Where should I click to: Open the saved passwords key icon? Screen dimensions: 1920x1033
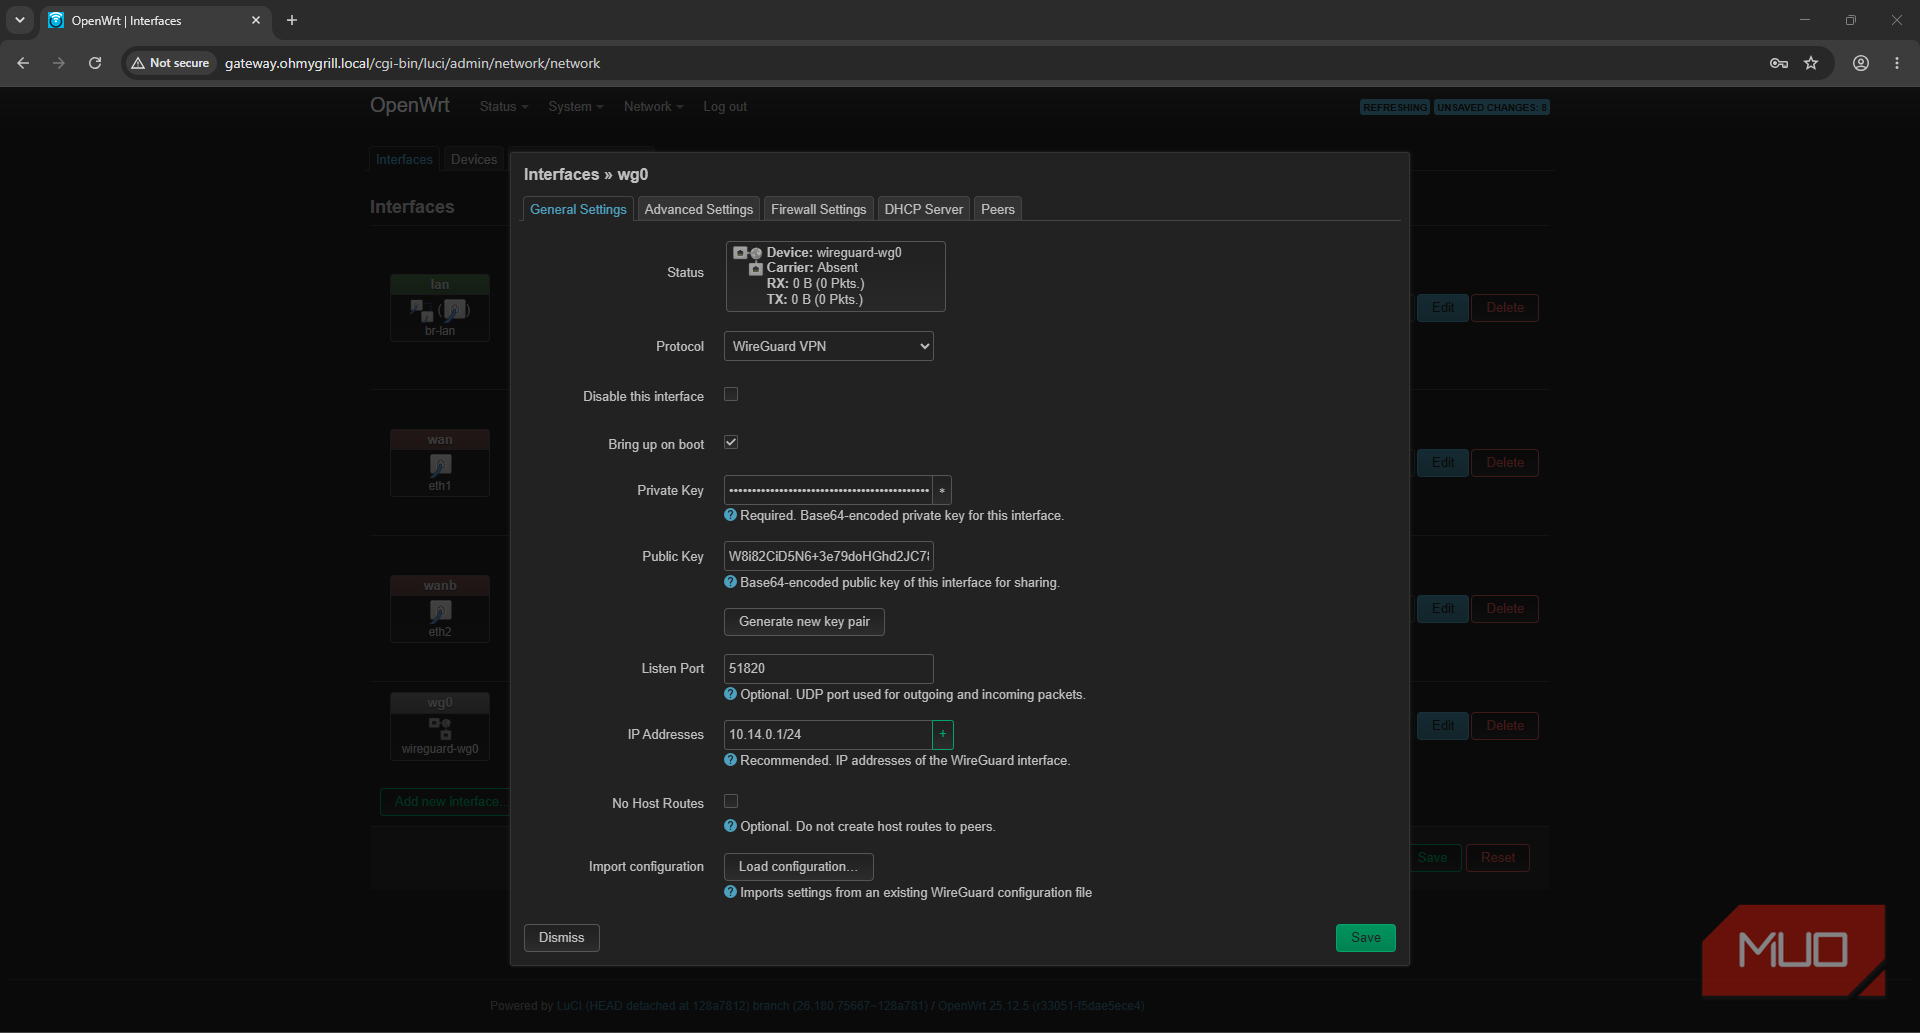(1779, 63)
